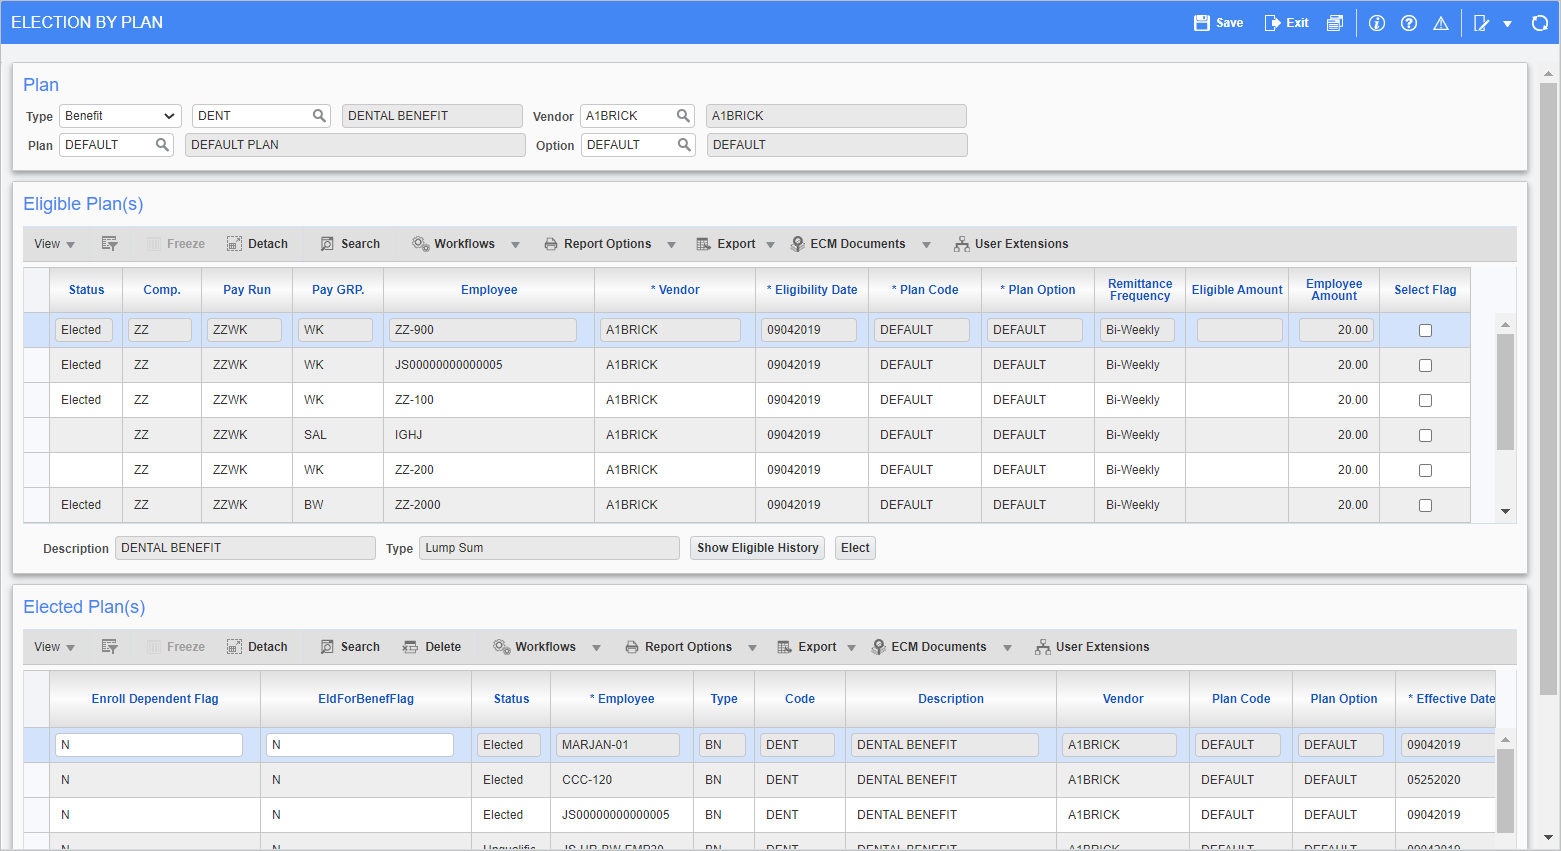
Task: Click Workflows in Eligible Plans toolbar
Action: (454, 244)
